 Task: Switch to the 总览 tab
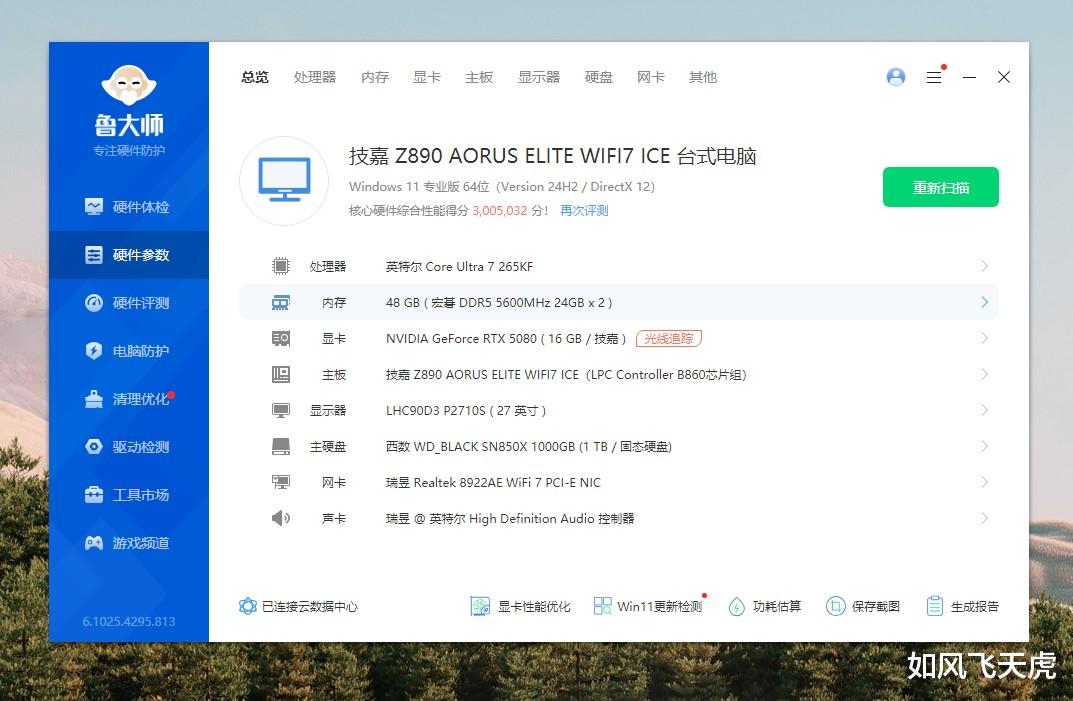tap(255, 77)
